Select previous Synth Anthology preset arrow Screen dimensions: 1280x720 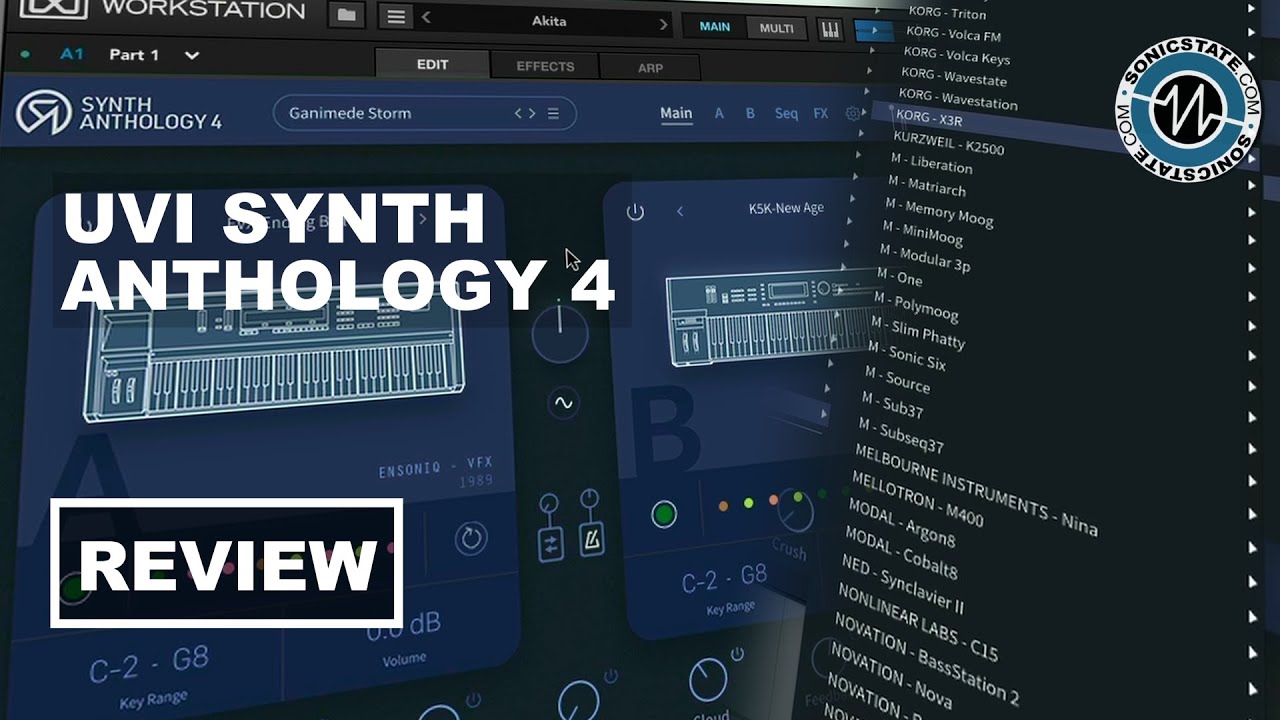(519, 113)
